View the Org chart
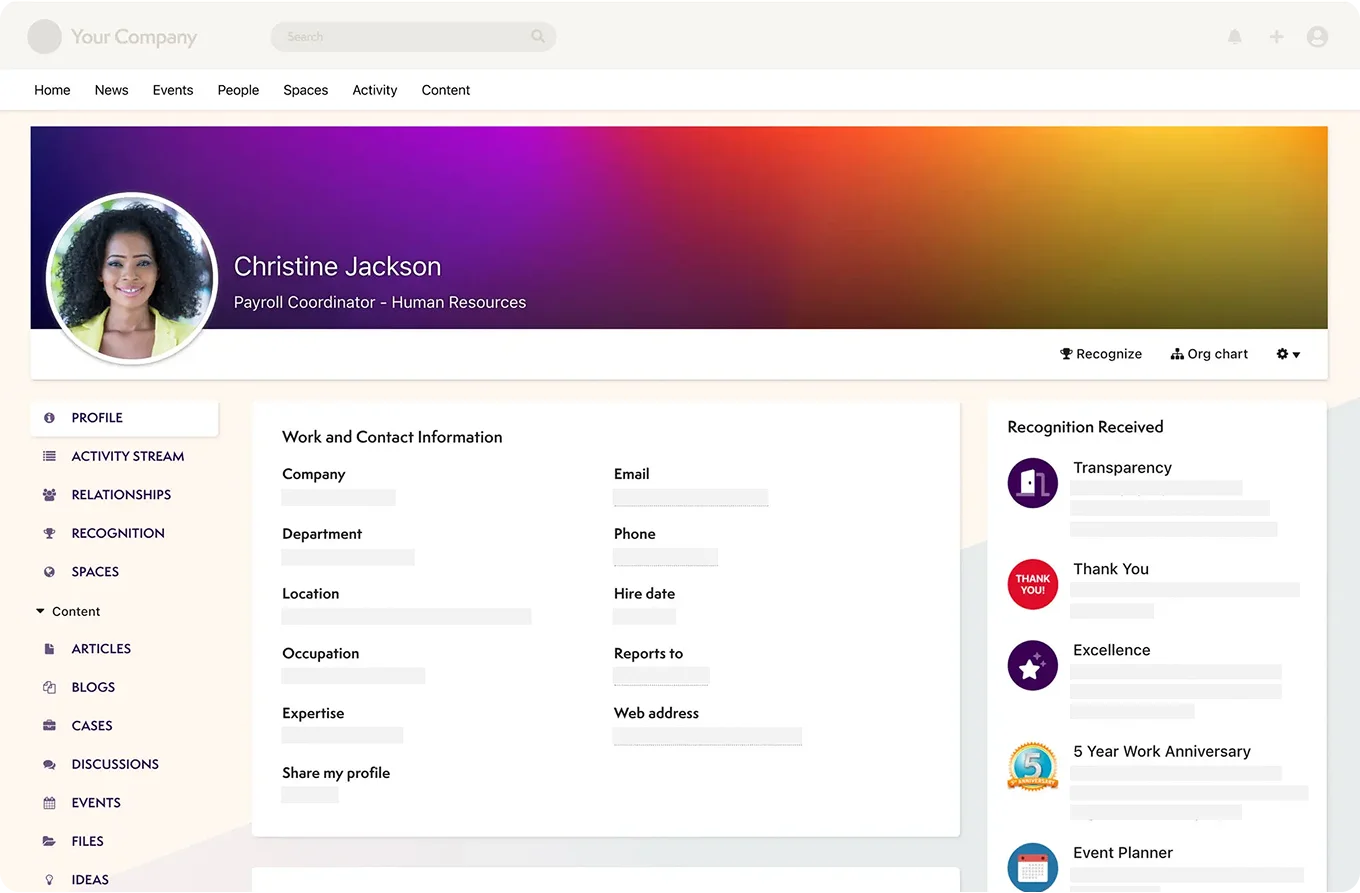 pos(1209,354)
